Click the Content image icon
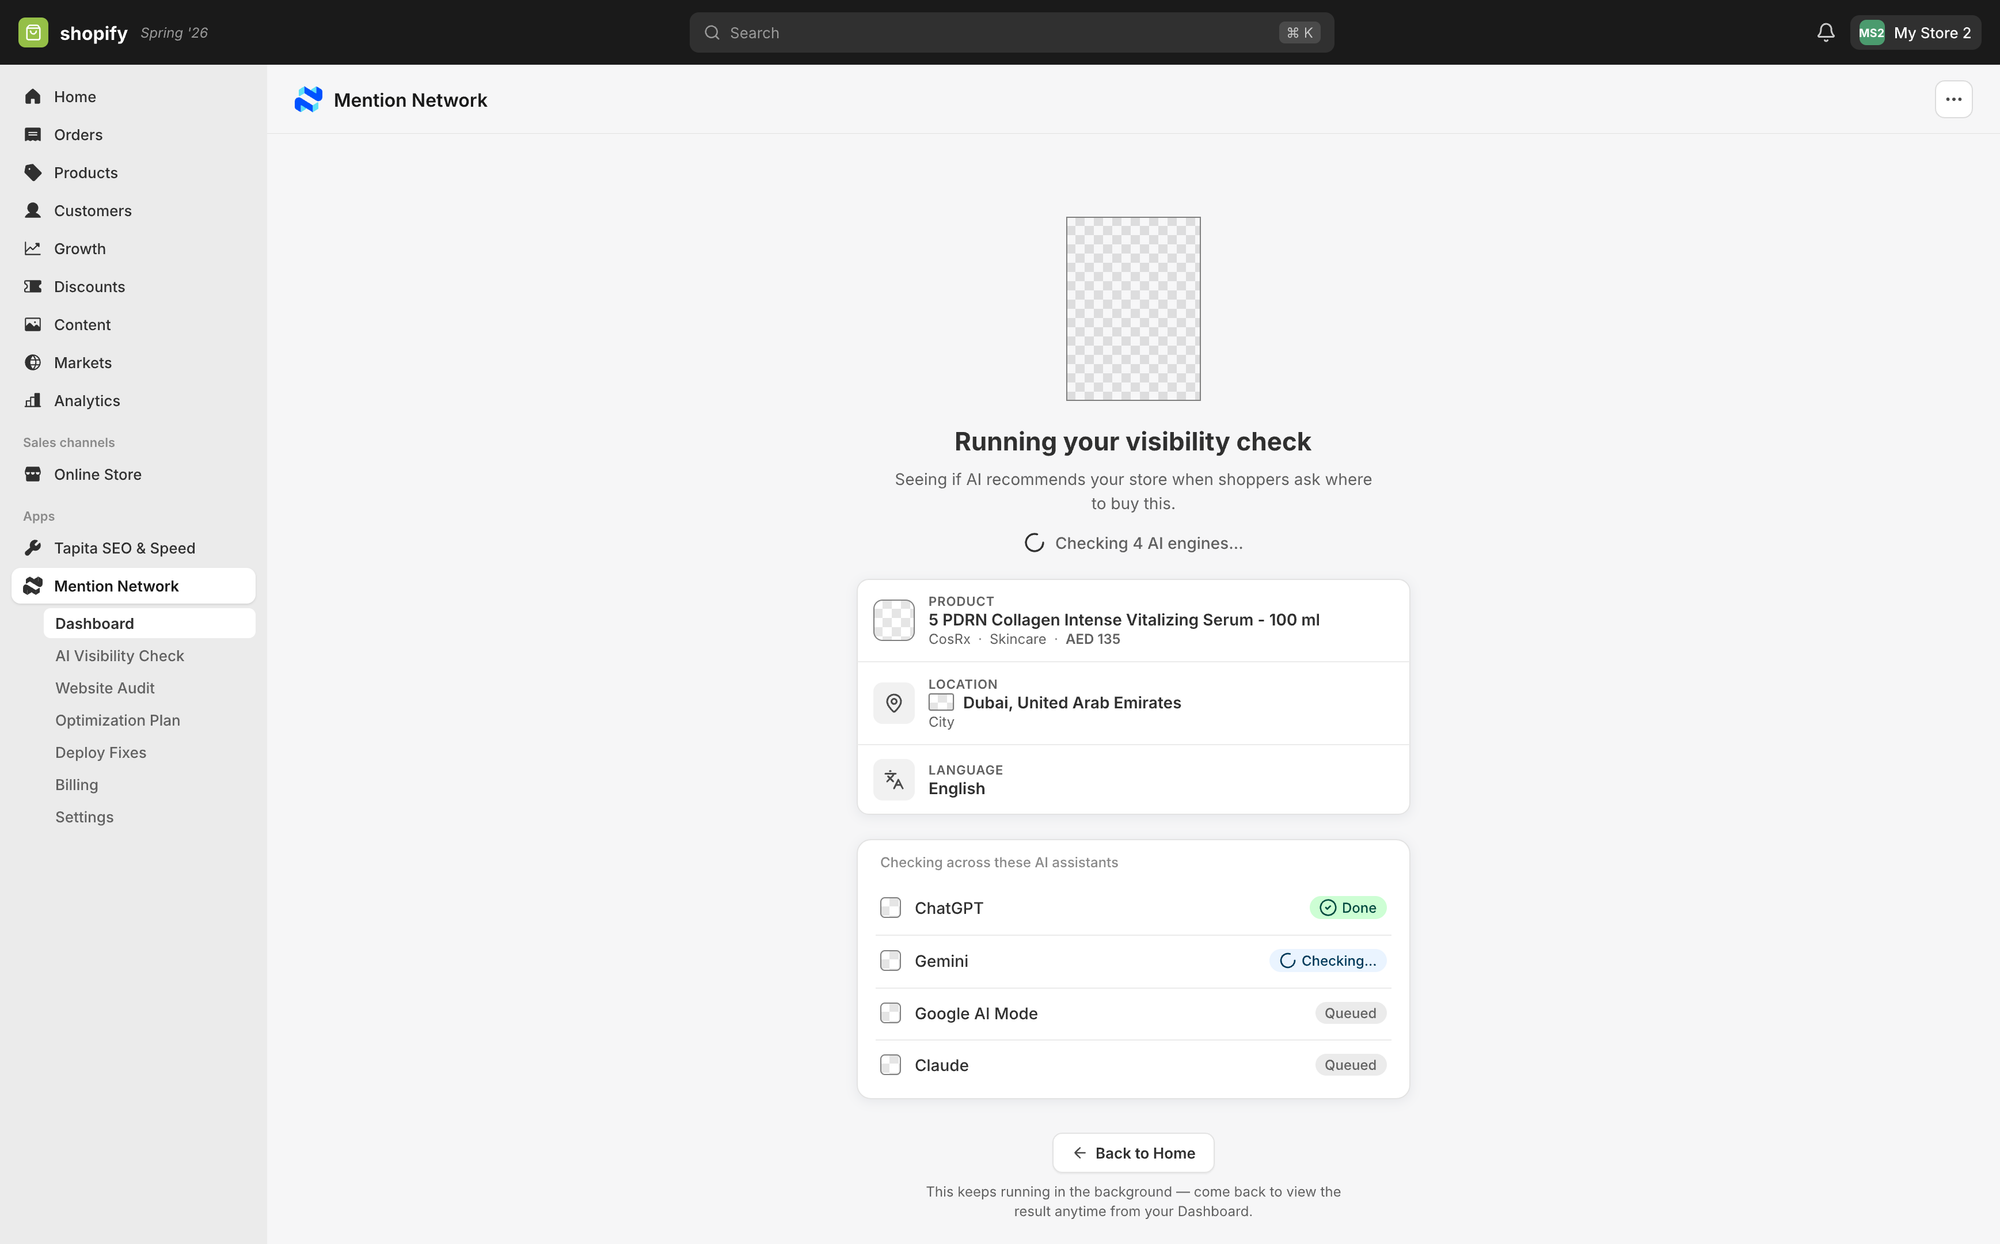This screenshot has width=2000, height=1244. pos(33,325)
